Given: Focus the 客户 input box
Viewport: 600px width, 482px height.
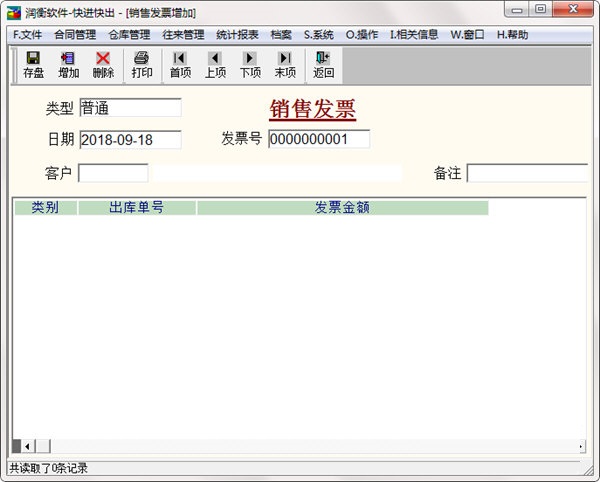Looking at the screenshot, I should pos(113,173).
